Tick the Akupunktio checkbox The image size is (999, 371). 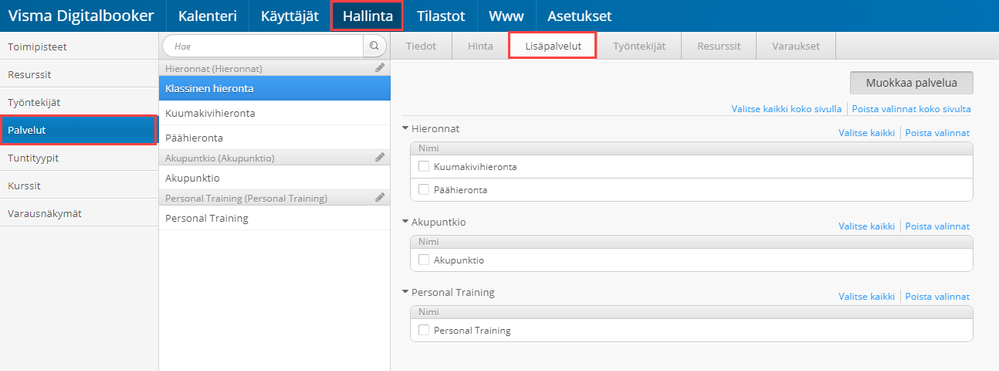[424, 259]
